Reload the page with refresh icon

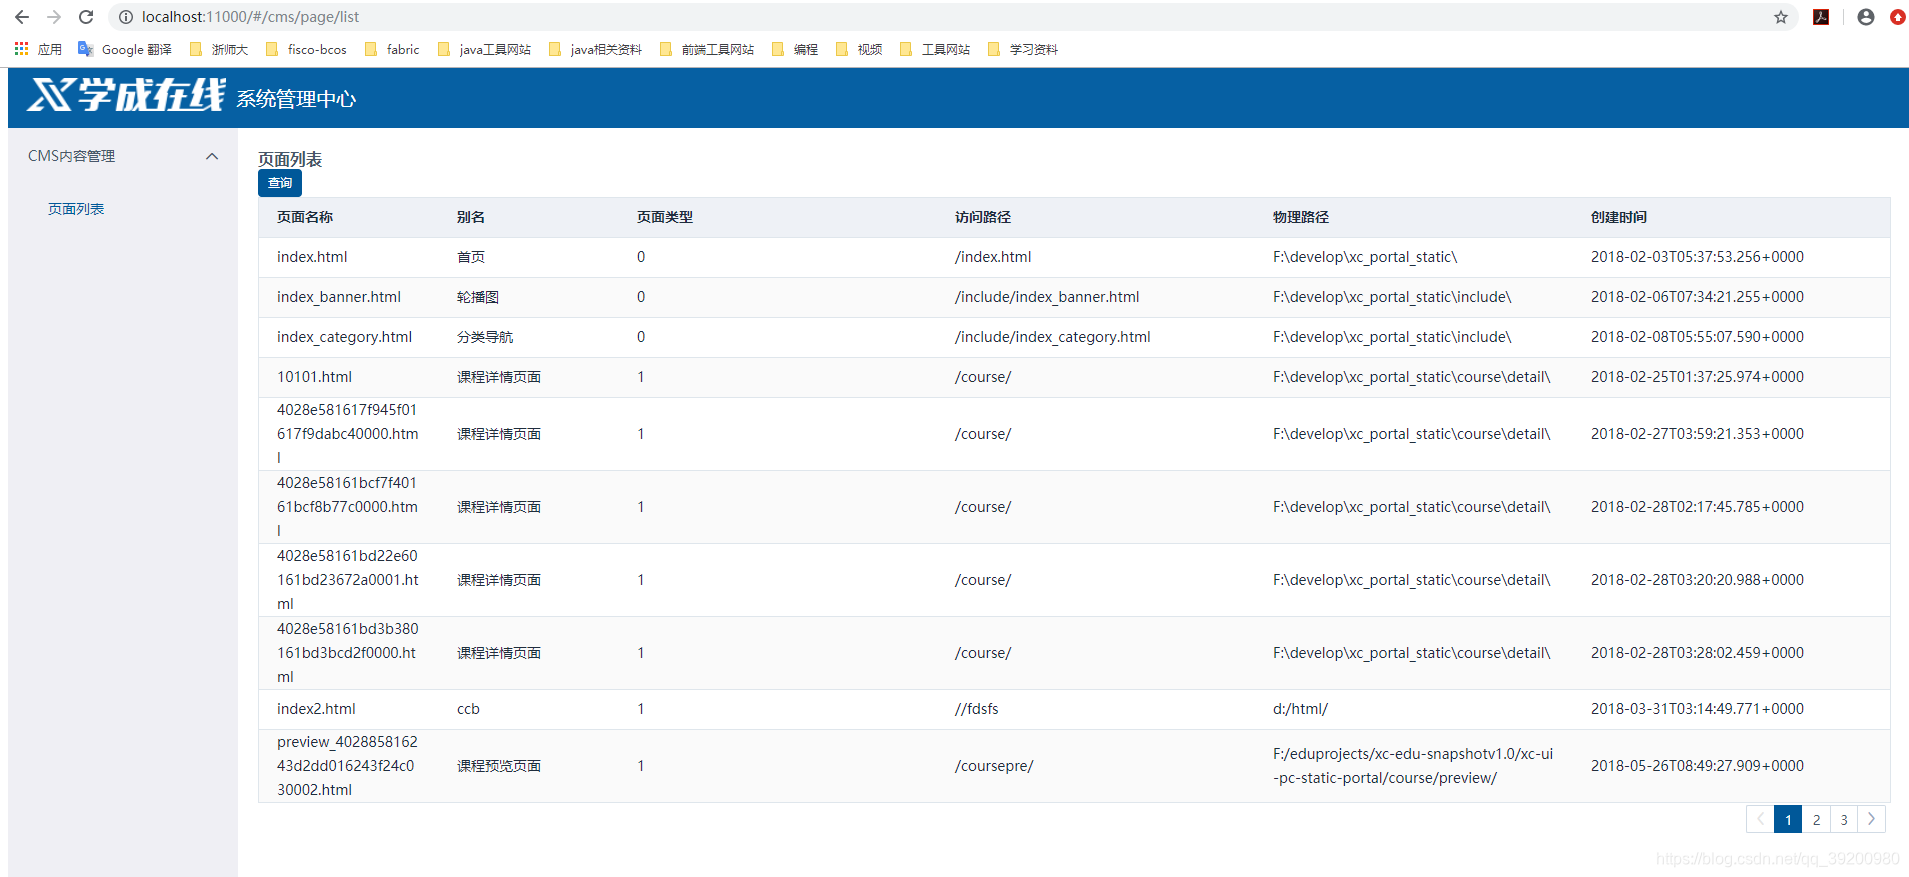pos(86,17)
